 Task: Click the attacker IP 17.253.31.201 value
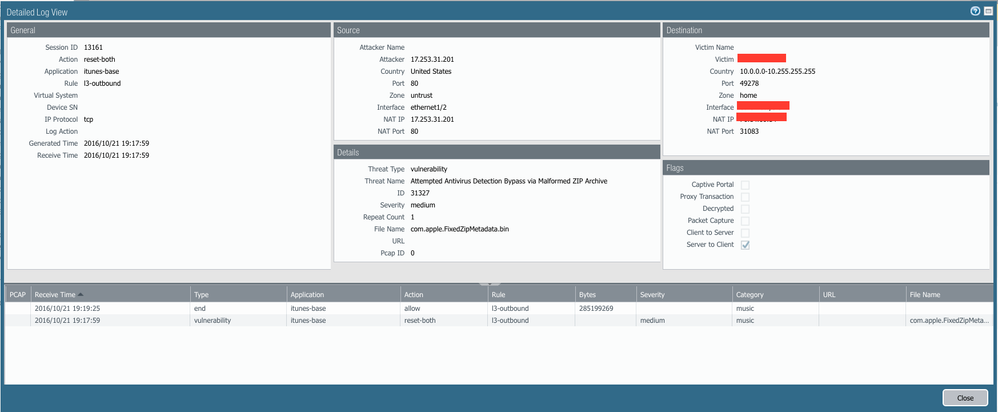(432, 59)
